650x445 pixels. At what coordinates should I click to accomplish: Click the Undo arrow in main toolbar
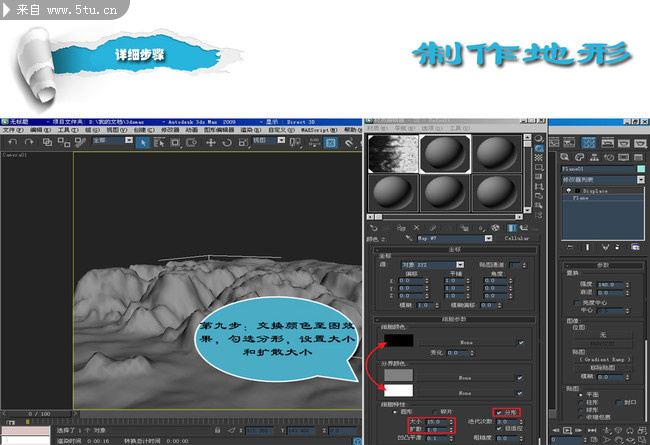[x=14, y=143]
